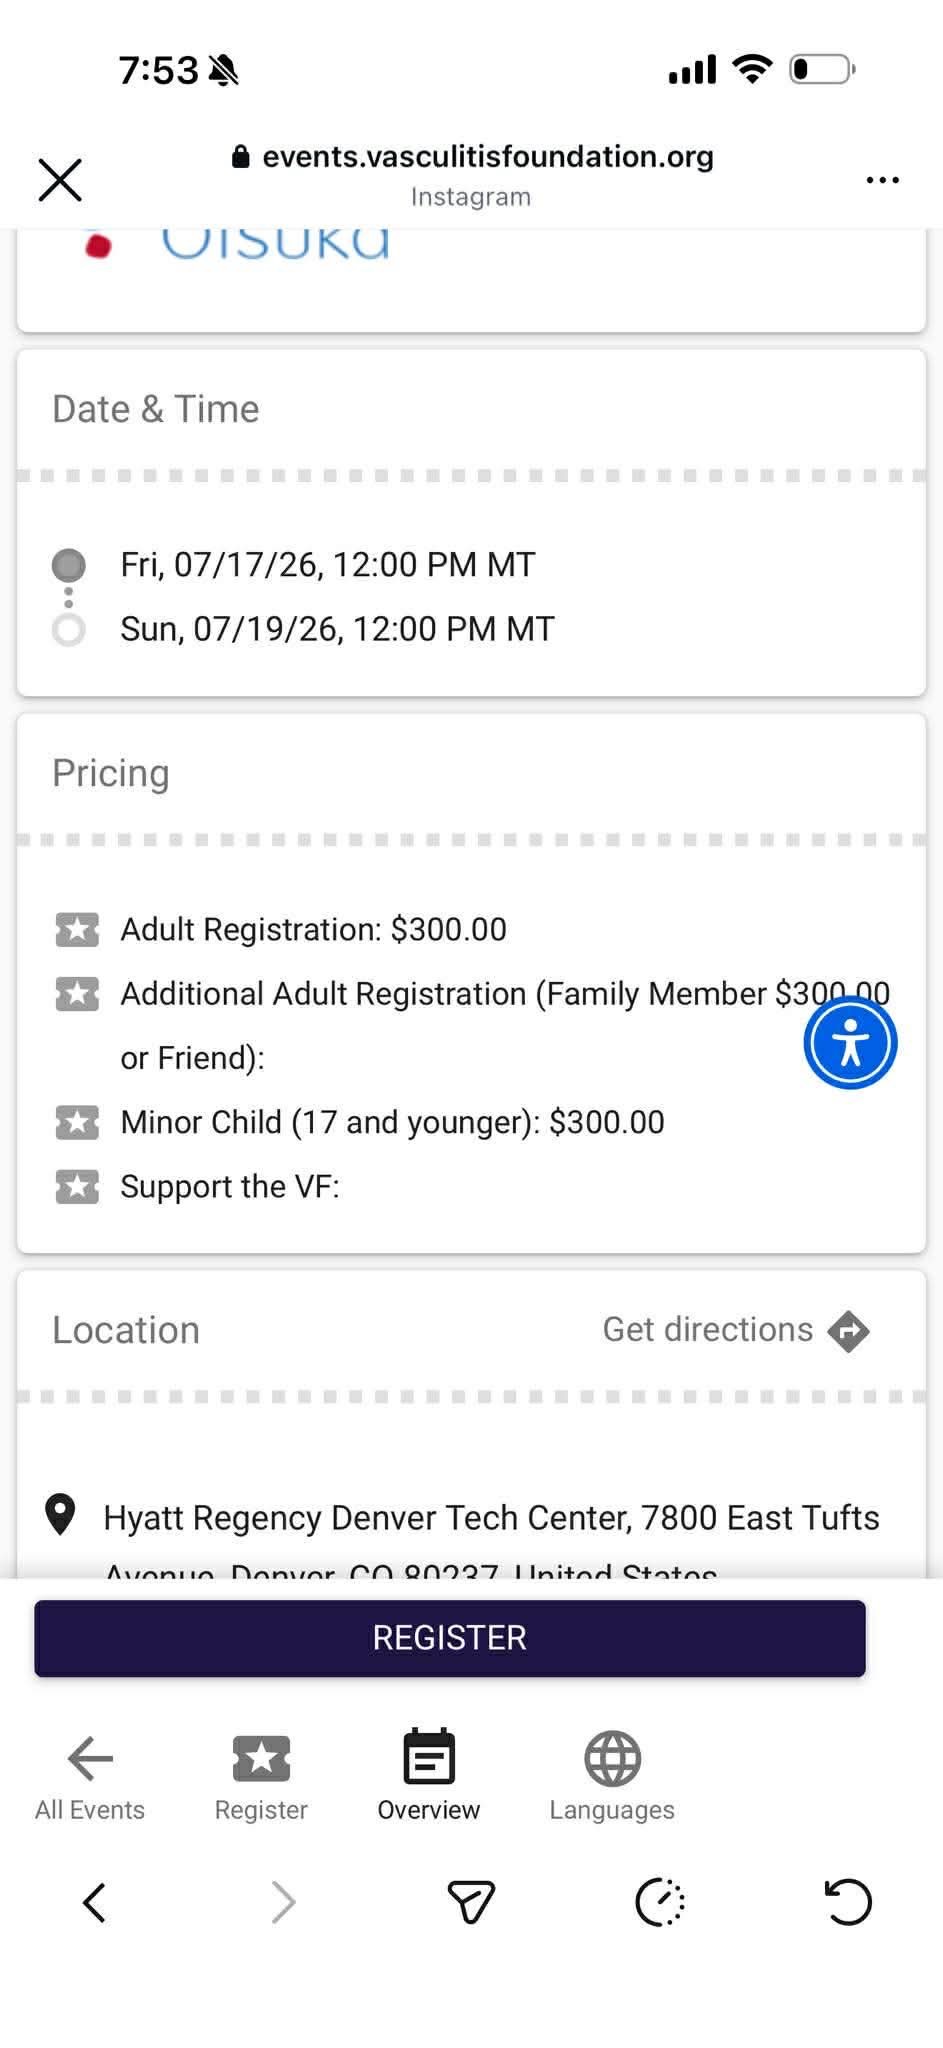Viewport: 943px width, 2048px height.
Task: Select the Overview tab
Action: click(429, 1776)
